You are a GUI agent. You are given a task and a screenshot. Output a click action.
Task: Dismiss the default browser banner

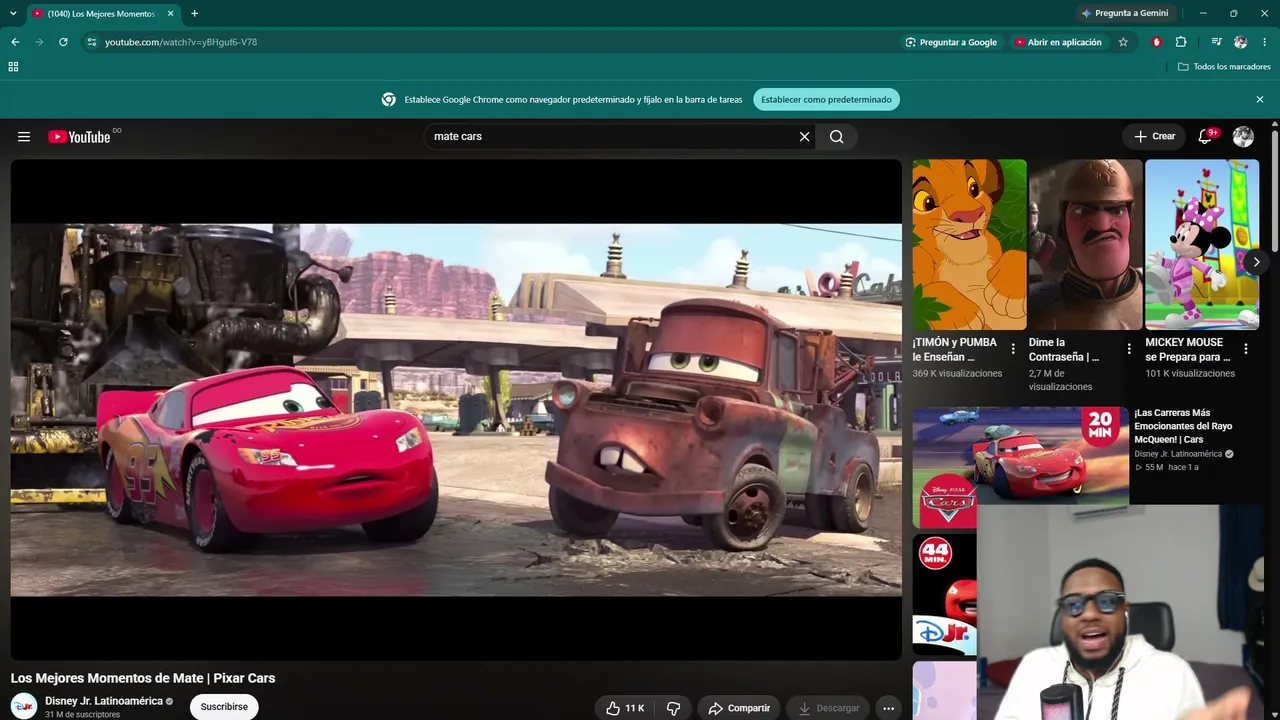1260,100
